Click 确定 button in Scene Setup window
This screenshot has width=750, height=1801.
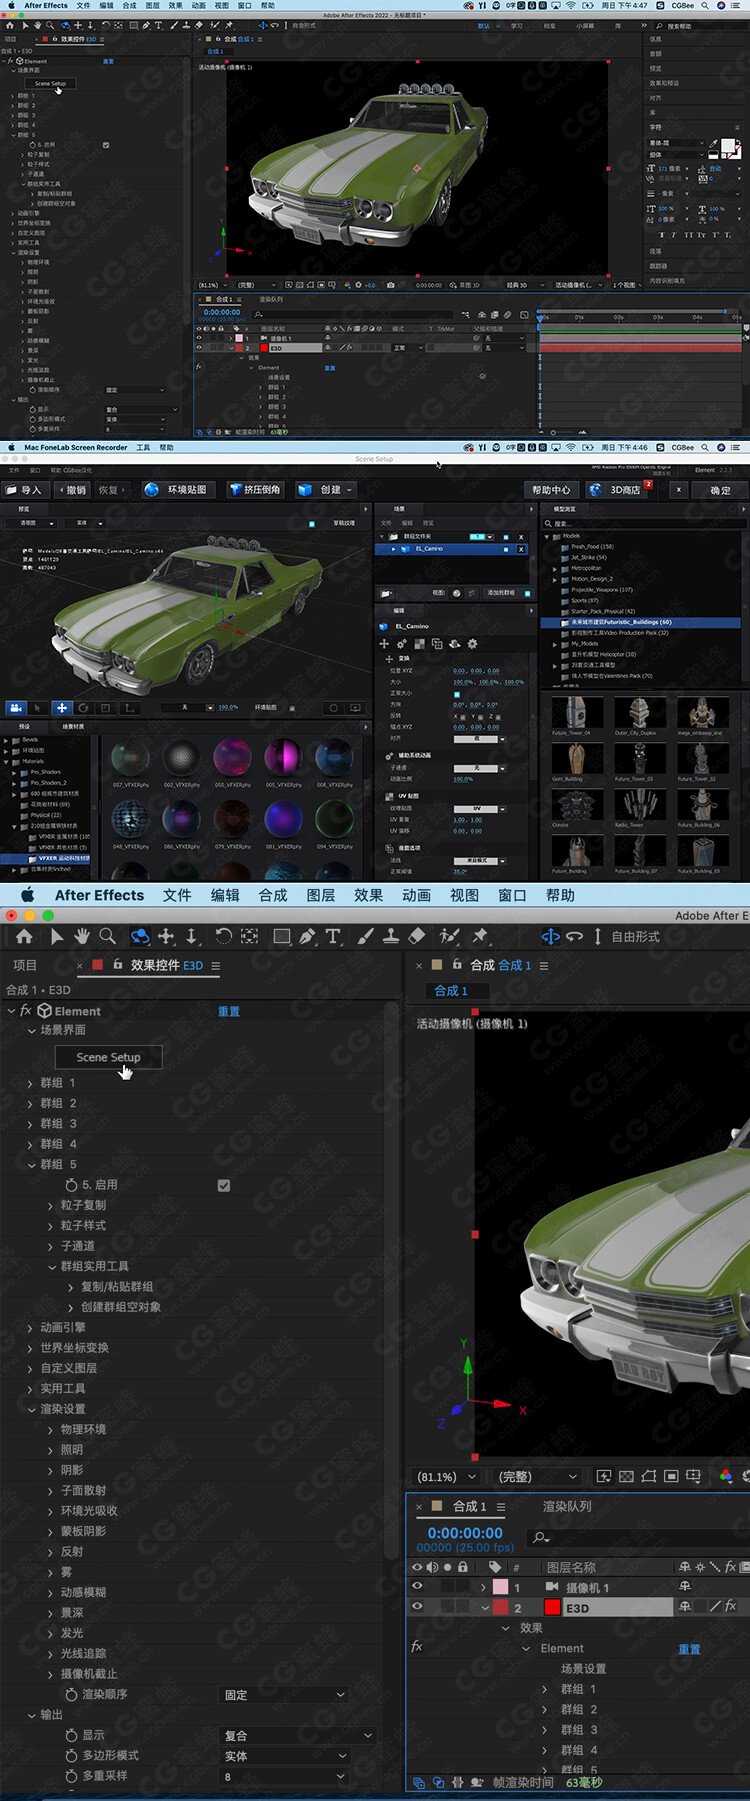click(x=720, y=490)
